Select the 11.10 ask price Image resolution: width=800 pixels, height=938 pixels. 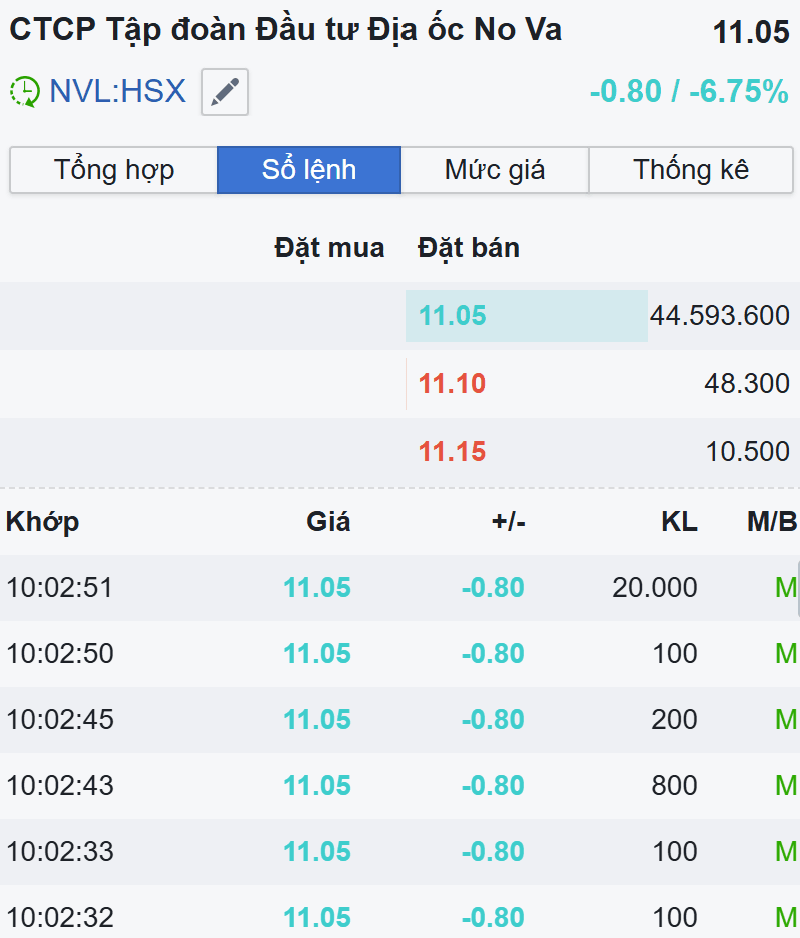[452, 383]
